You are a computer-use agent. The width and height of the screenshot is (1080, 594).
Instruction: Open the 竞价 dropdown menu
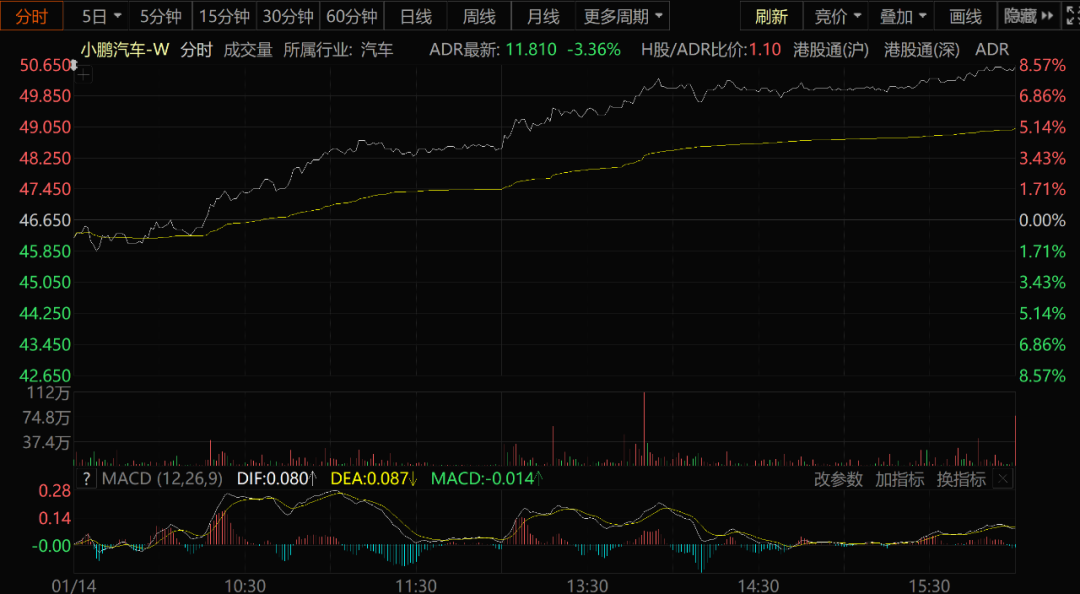pos(837,16)
